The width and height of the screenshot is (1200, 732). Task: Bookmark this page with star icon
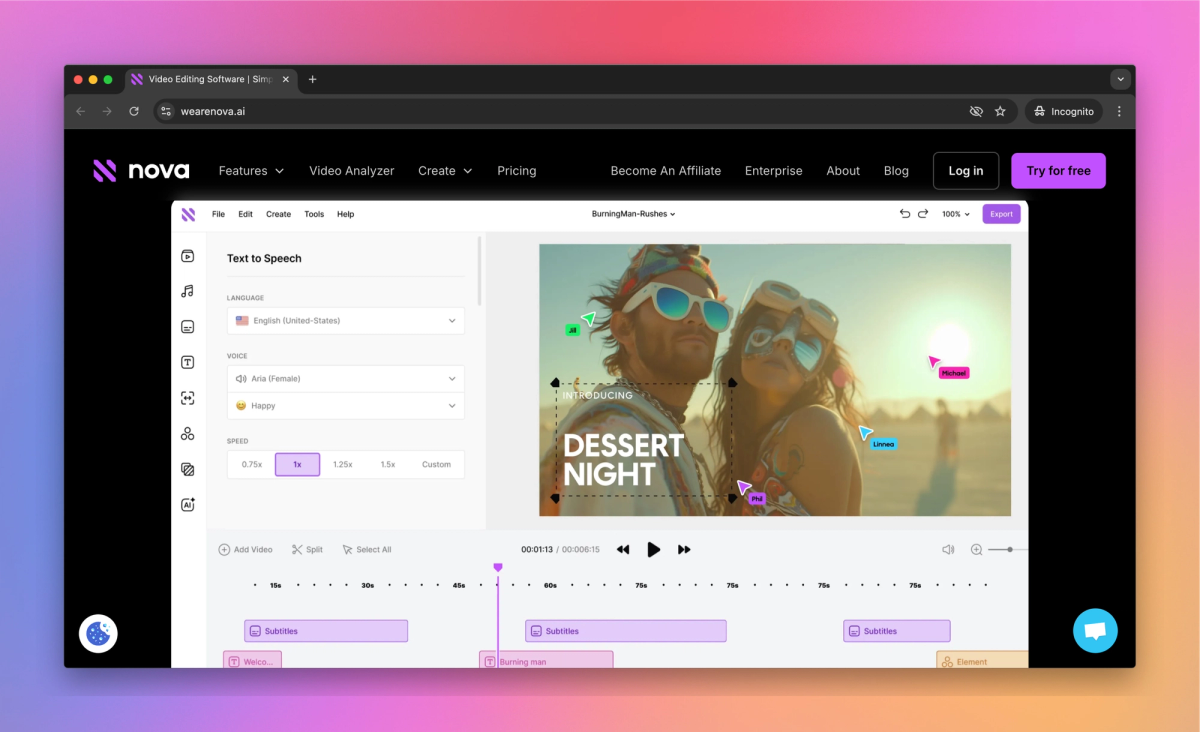1000,111
